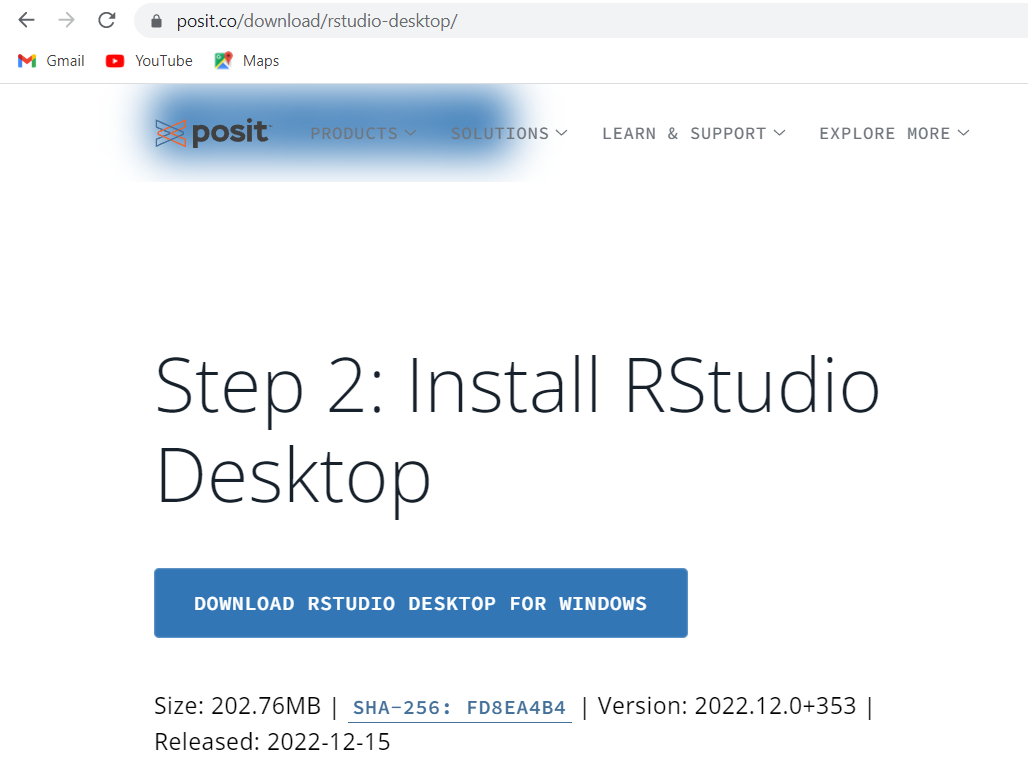Reload the page with the refresh icon
Image resolution: width=1028 pixels, height=780 pixels.
(x=106, y=19)
